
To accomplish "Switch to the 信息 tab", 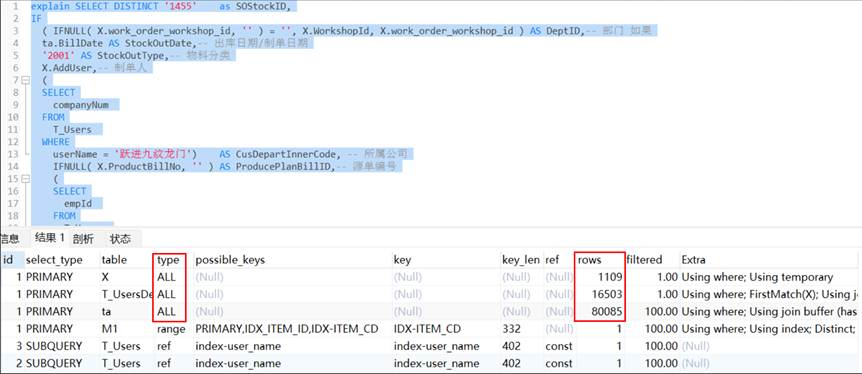I will [10, 238].
